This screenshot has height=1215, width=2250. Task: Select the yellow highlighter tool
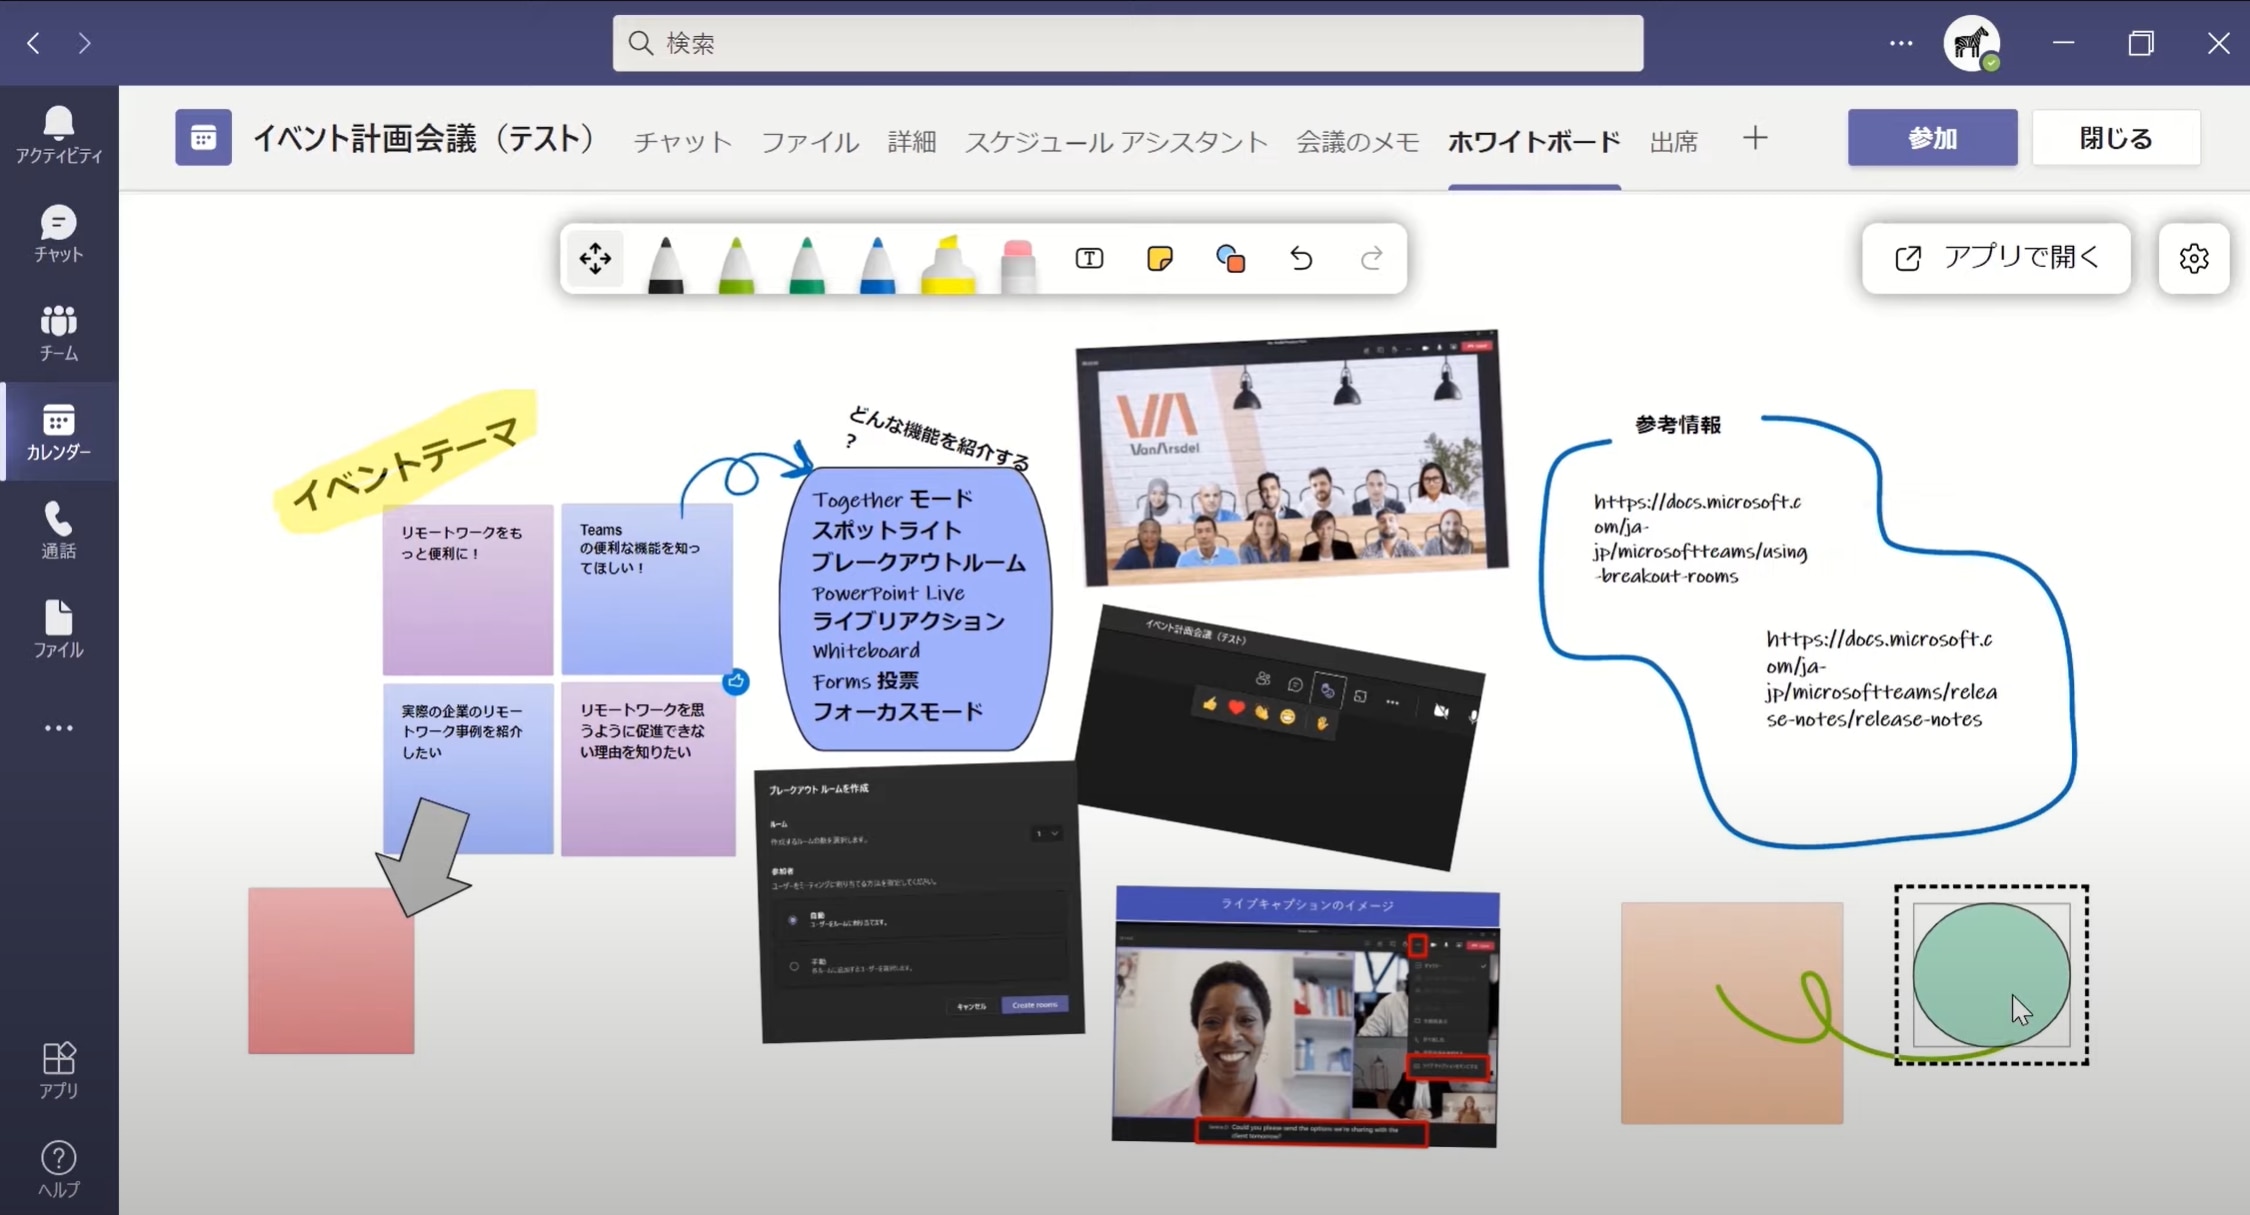point(947,264)
